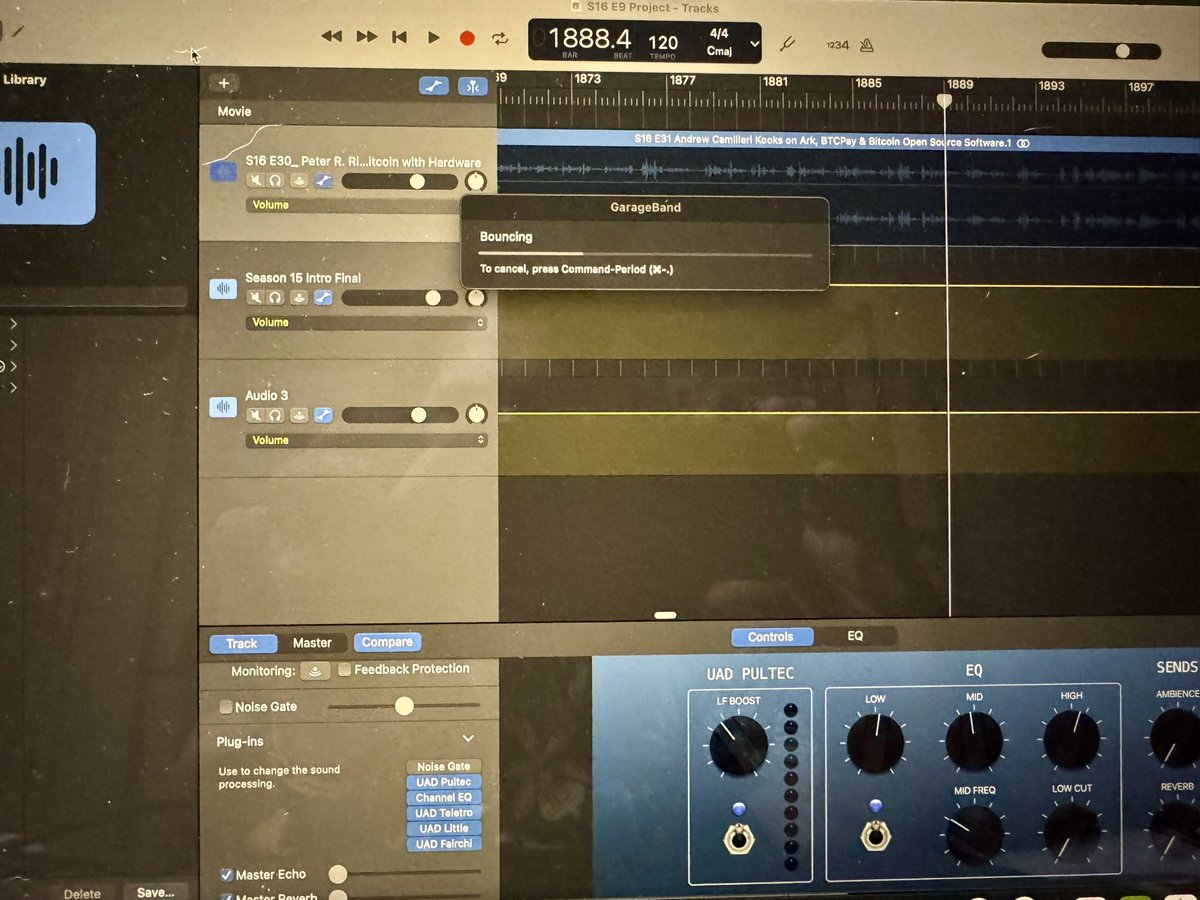Flip the UAD Pultec toggle switch
Viewport: 1200px width, 900px height.
coord(738,838)
